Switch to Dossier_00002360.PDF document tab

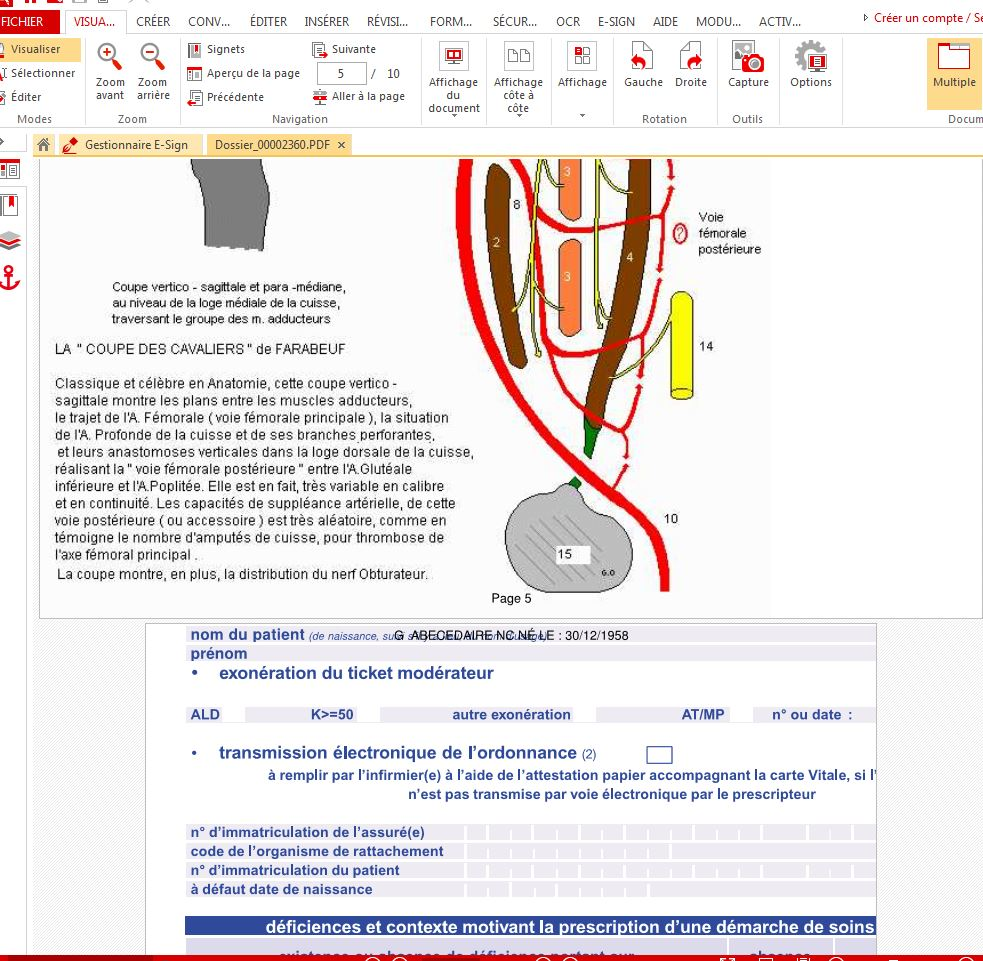click(272, 145)
